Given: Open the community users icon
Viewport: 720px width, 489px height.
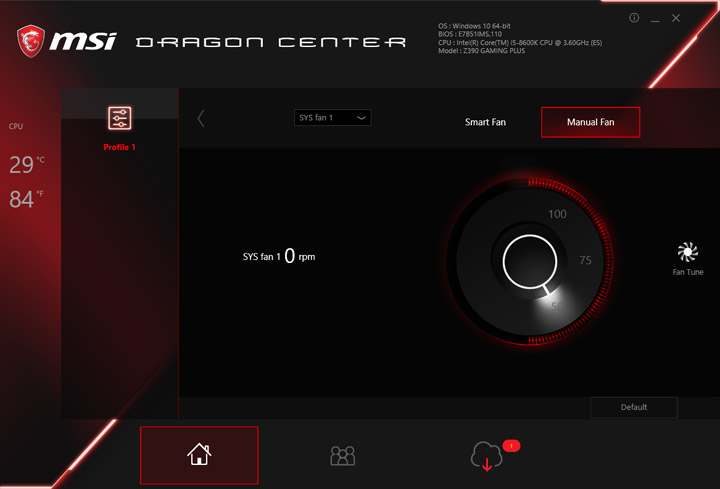Looking at the screenshot, I should coord(343,455).
